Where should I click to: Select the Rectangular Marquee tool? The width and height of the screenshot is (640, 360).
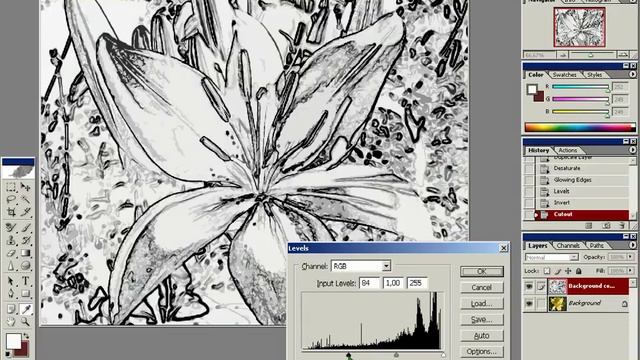pyautogui.click(x=11, y=187)
